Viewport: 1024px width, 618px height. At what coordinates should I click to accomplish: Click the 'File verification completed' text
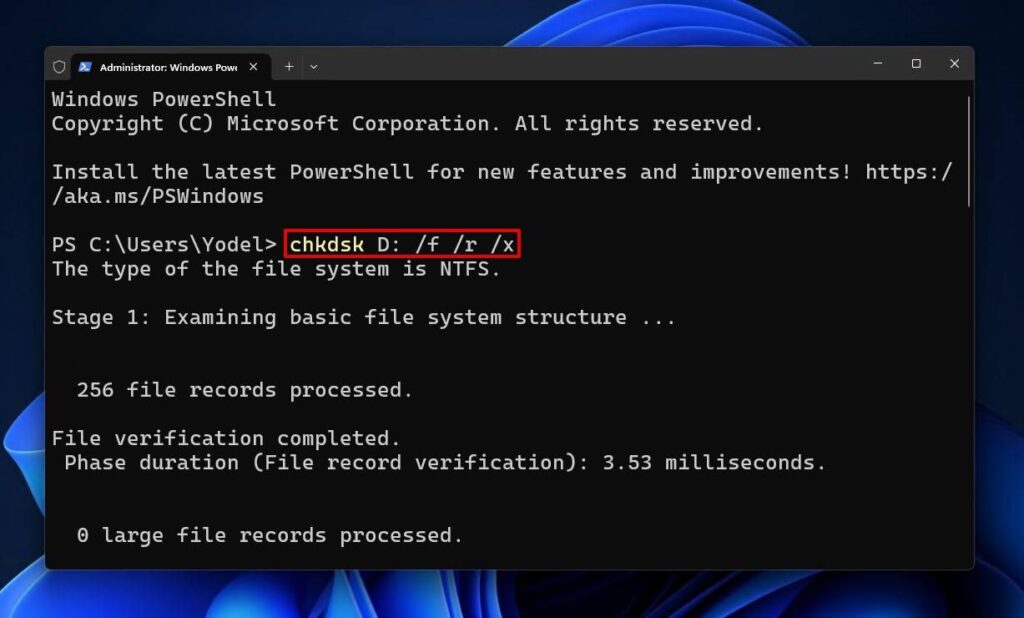(226, 437)
